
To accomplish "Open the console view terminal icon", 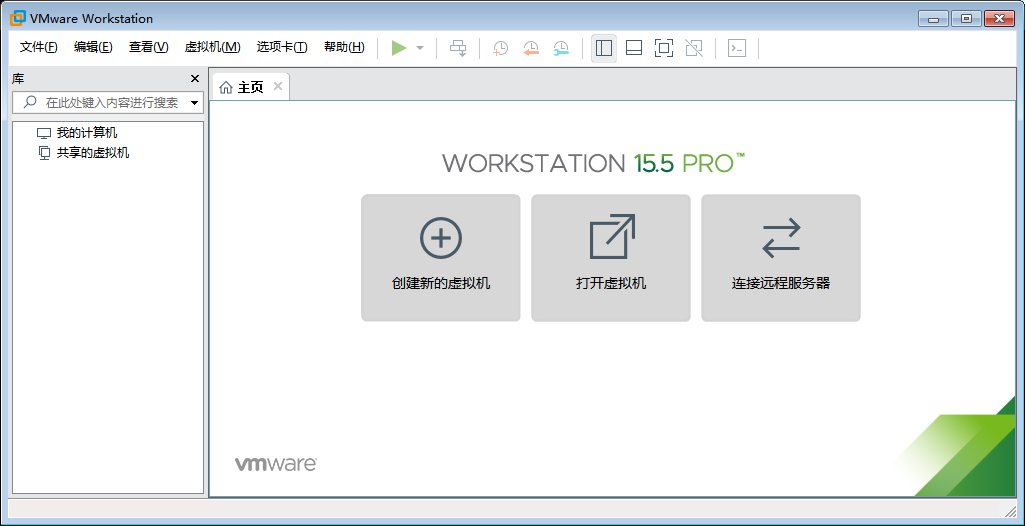I will coord(737,48).
